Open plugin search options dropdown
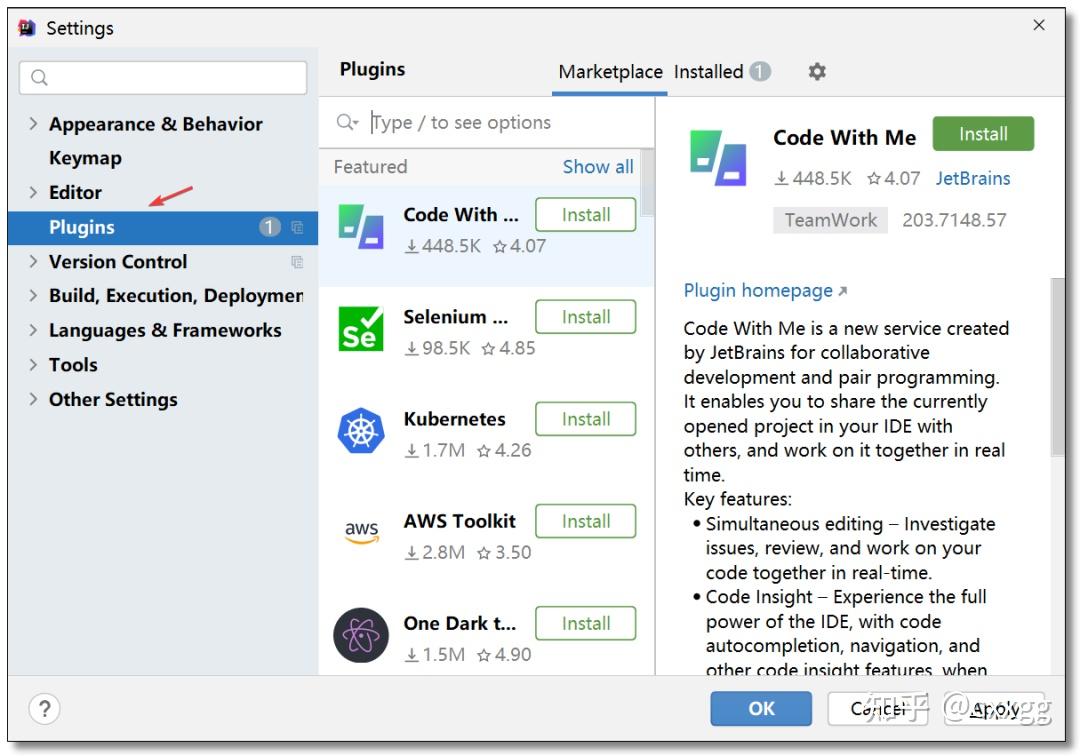 347,122
